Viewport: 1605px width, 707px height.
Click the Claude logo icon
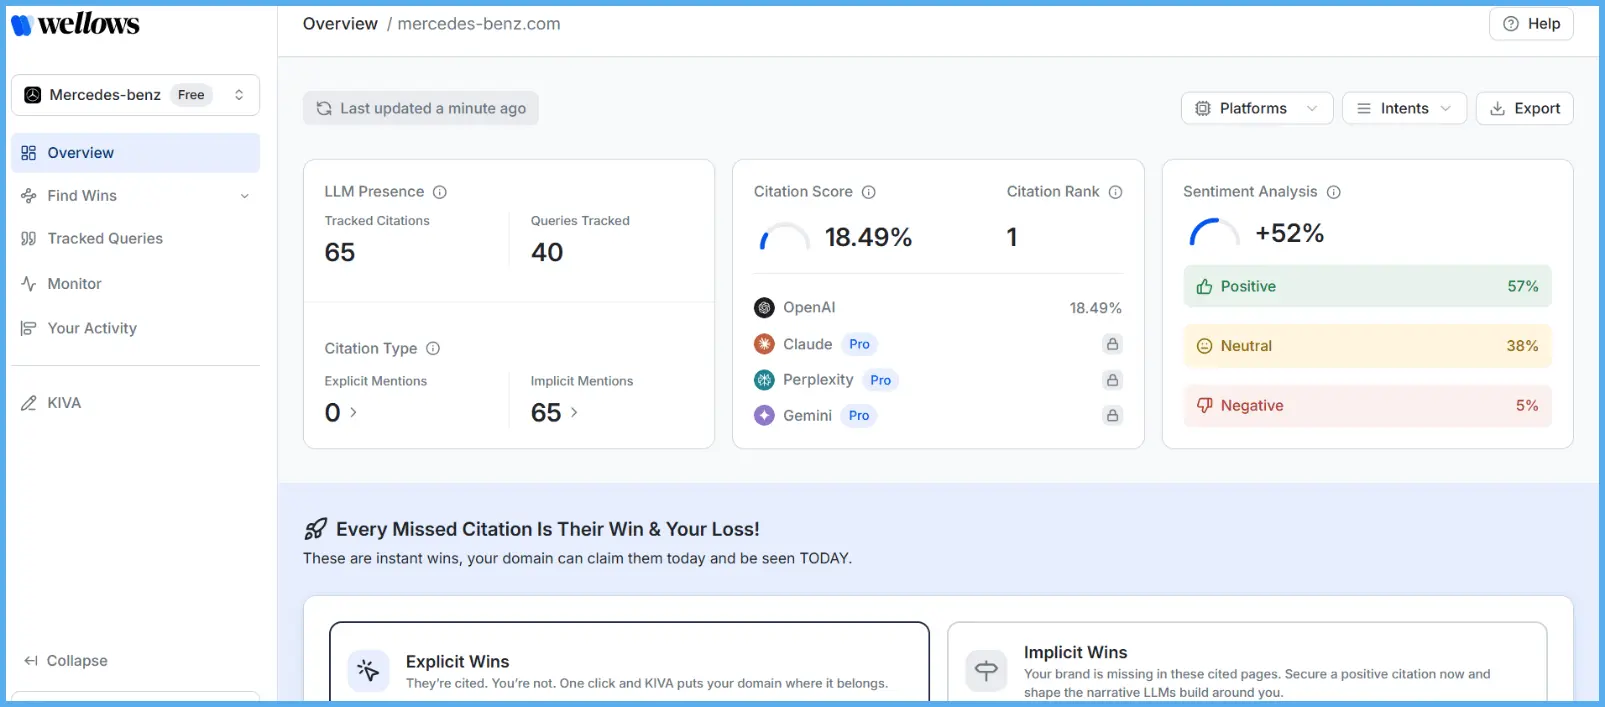click(x=764, y=344)
